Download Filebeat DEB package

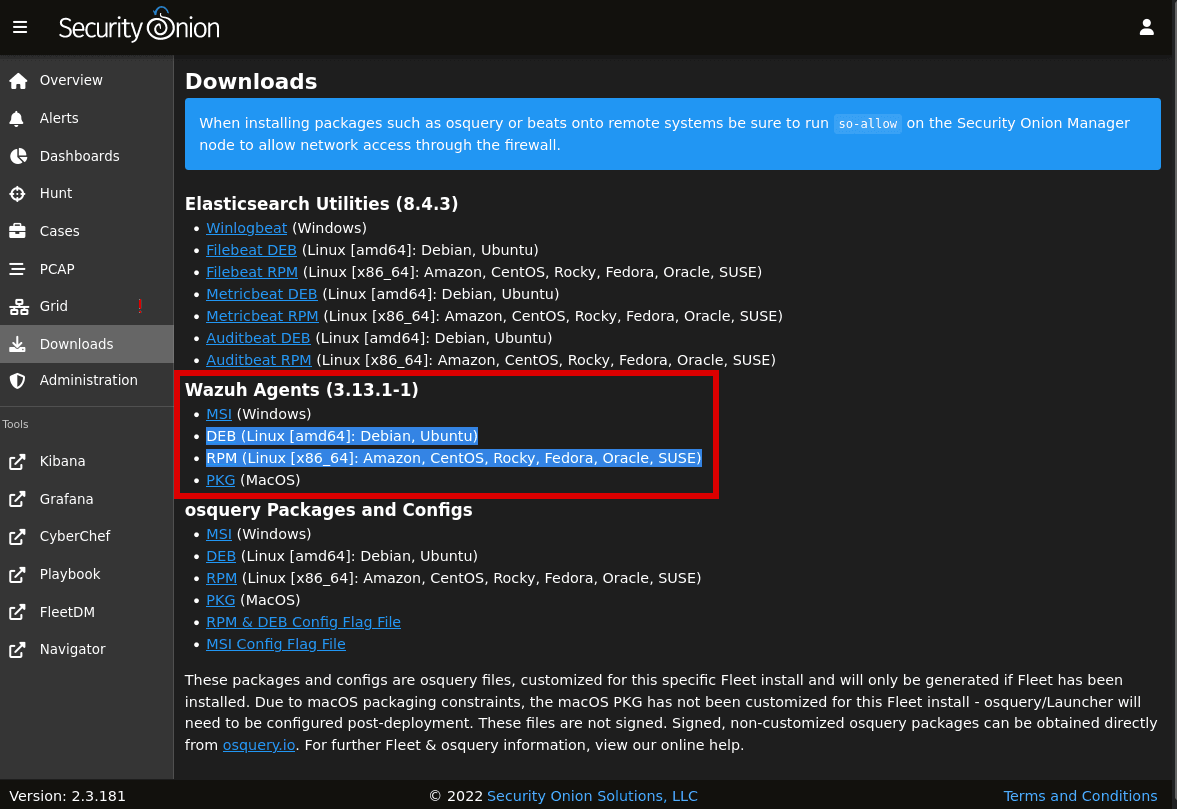pos(251,250)
